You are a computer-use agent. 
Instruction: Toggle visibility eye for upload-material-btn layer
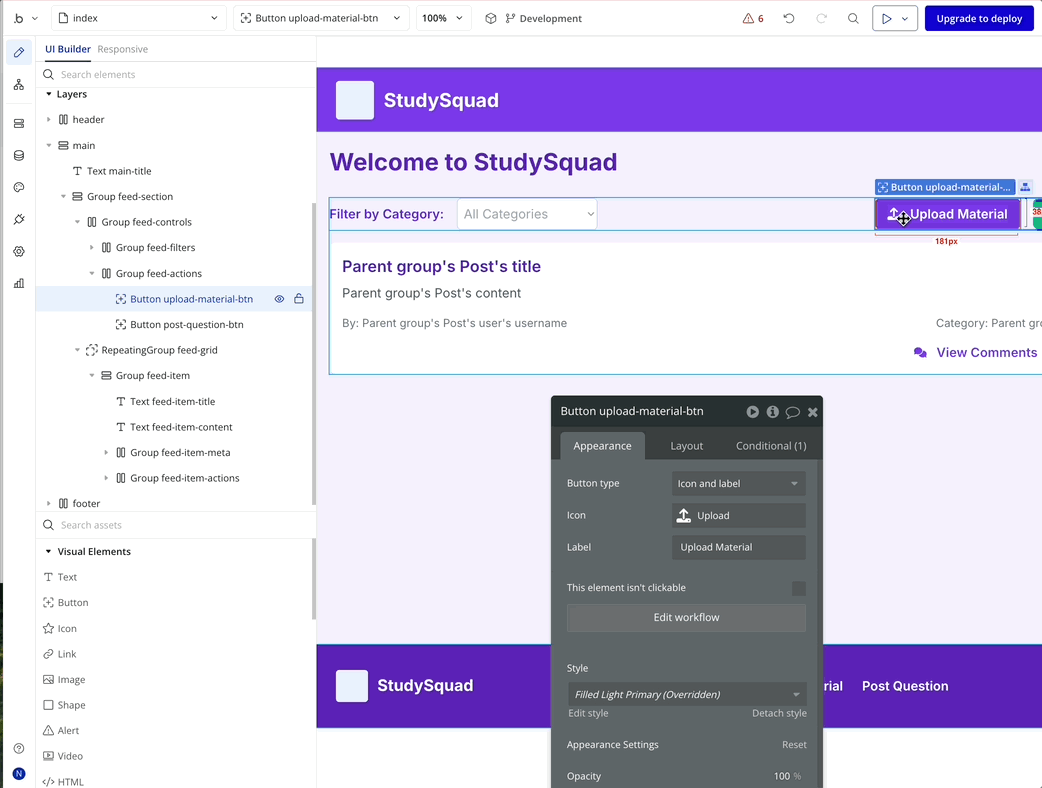(280, 299)
